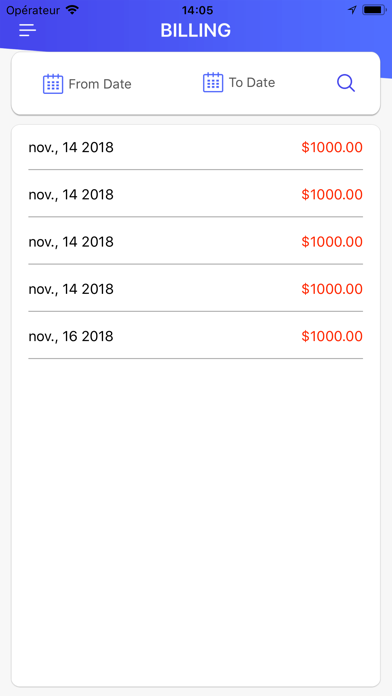
Task: Select the From Date label
Action: coord(100,84)
